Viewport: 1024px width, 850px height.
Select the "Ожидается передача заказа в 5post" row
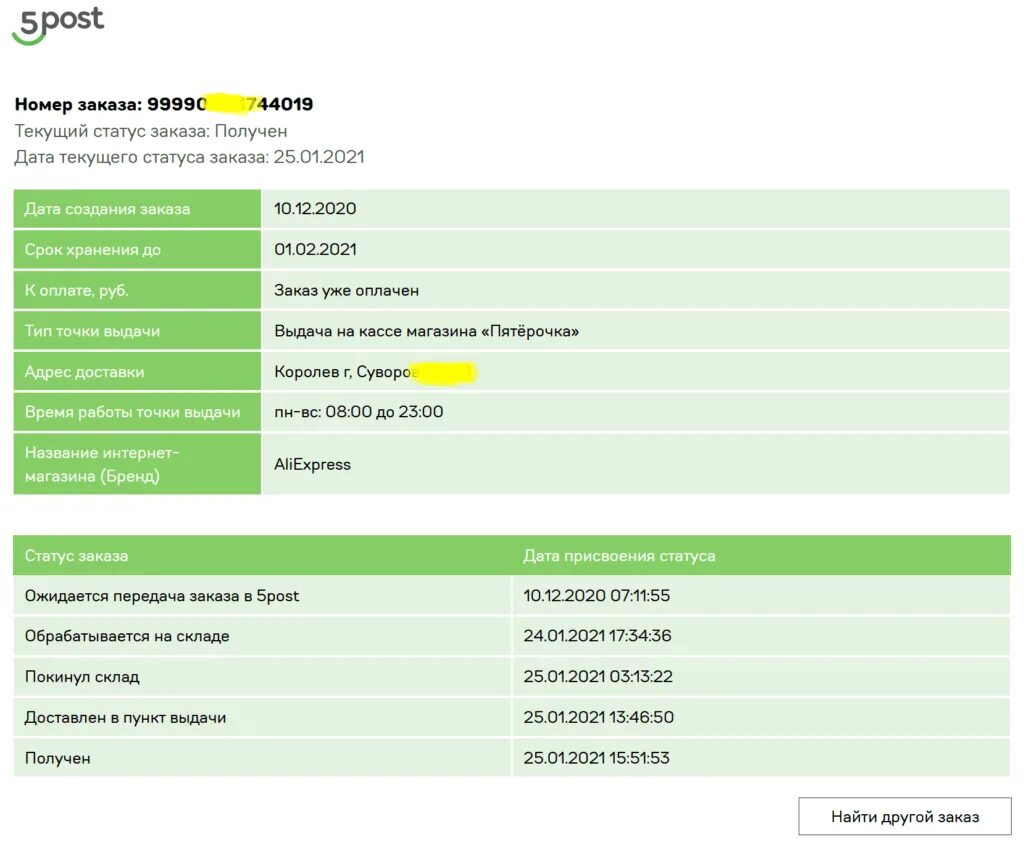click(162, 596)
